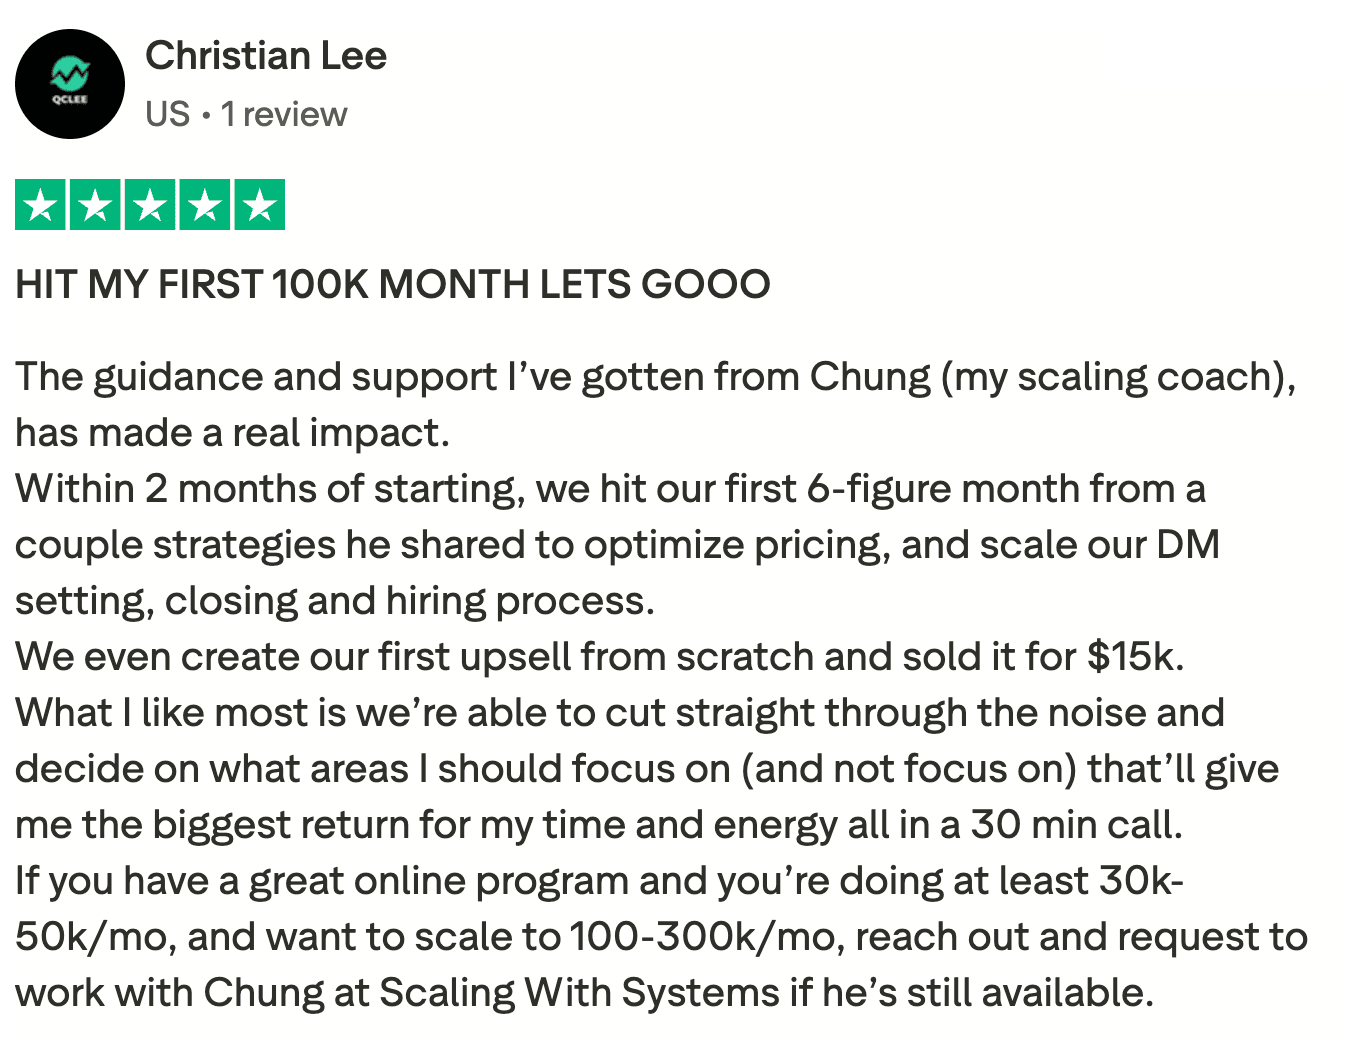Viewport: 1368px width, 1038px height.
Task: Open Christian Lee's QCLEE profile avatar
Action: 70,84
